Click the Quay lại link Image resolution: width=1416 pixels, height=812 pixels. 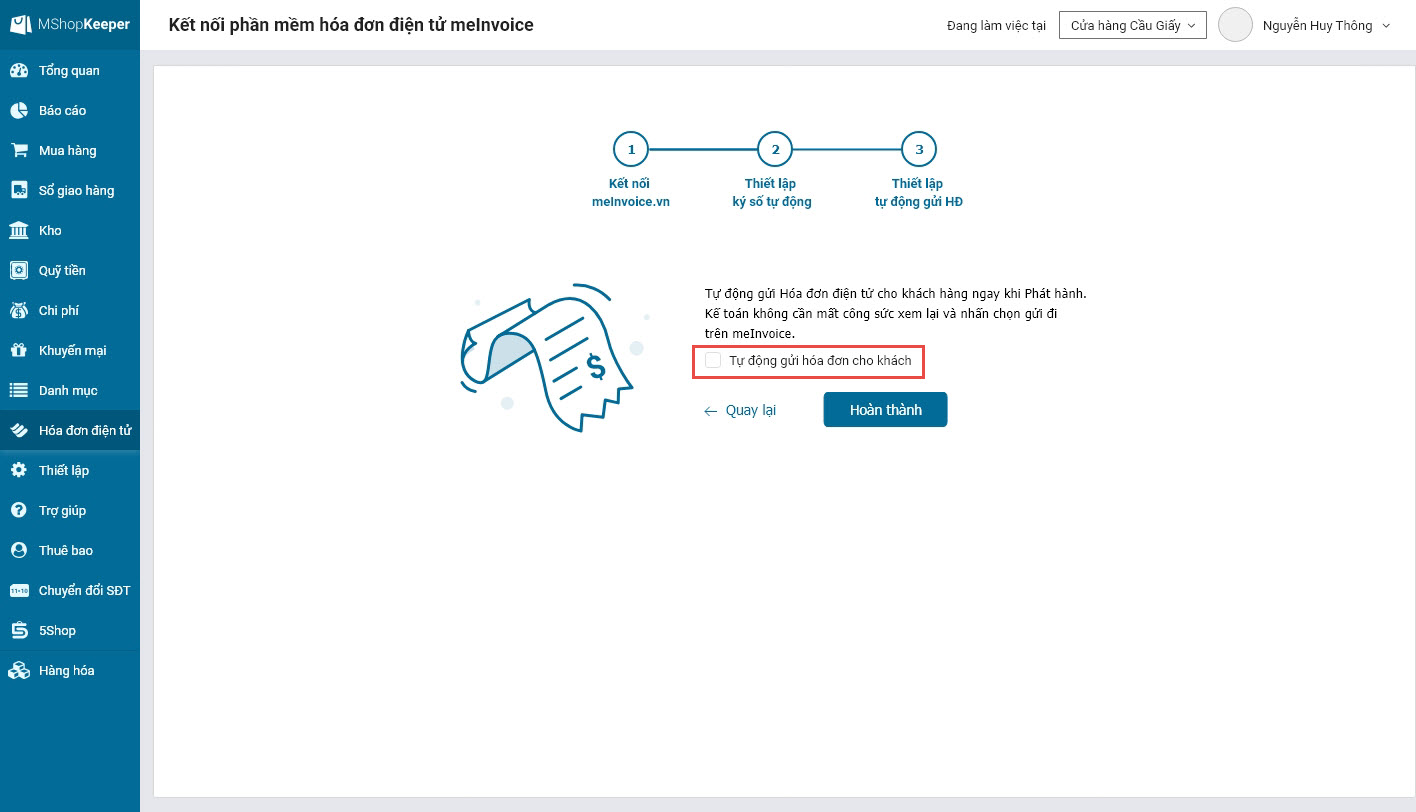(740, 411)
